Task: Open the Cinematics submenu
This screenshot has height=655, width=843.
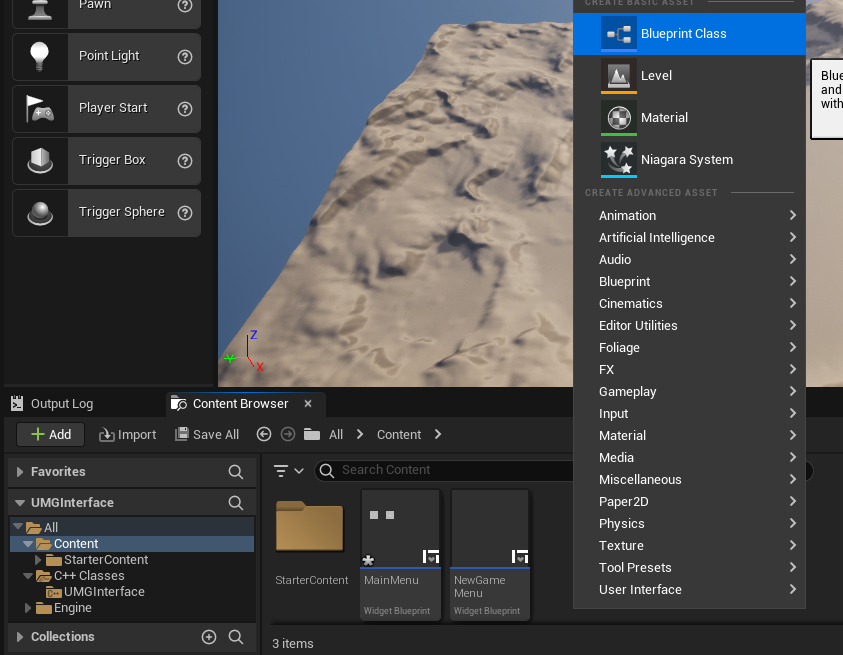Action: pos(689,303)
